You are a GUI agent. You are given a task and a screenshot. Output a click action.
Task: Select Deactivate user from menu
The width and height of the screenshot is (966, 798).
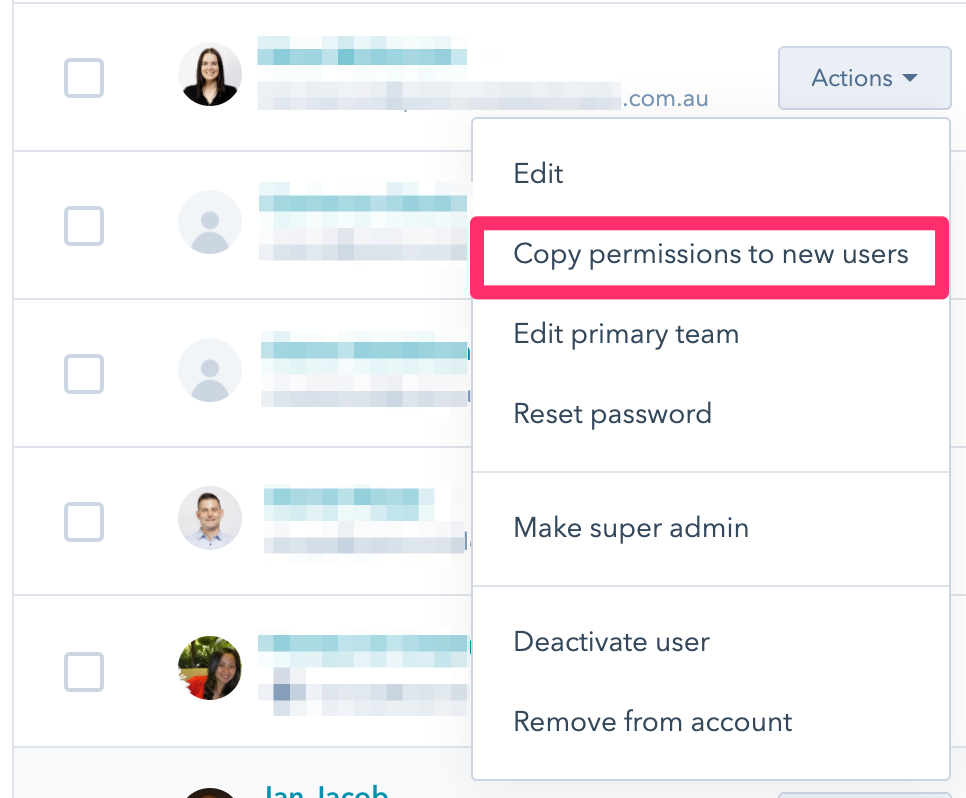611,641
